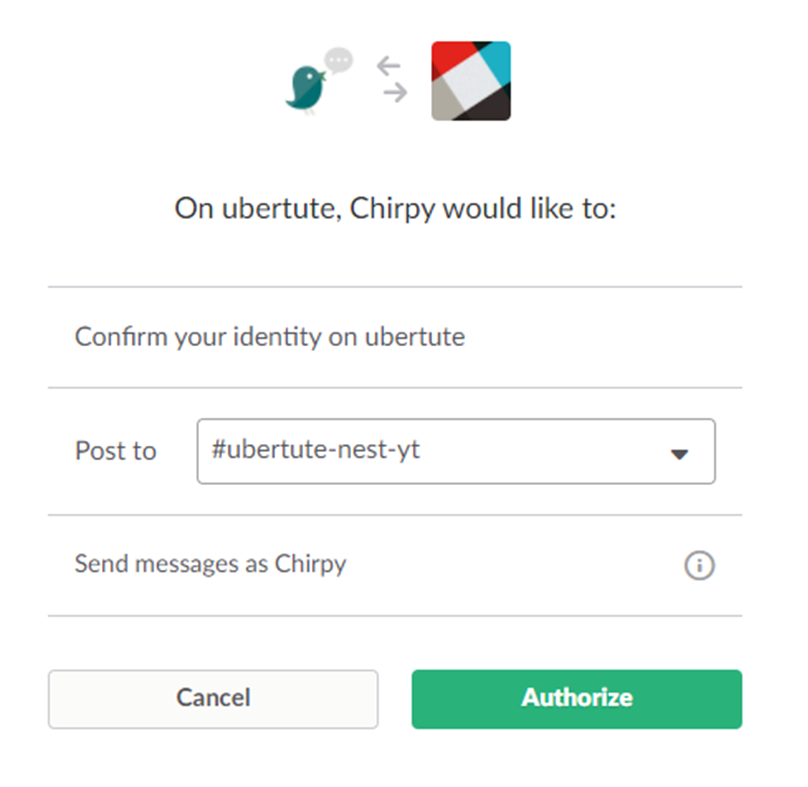
Task: Expand the channel list using the dropdown arrow
Action: [679, 453]
